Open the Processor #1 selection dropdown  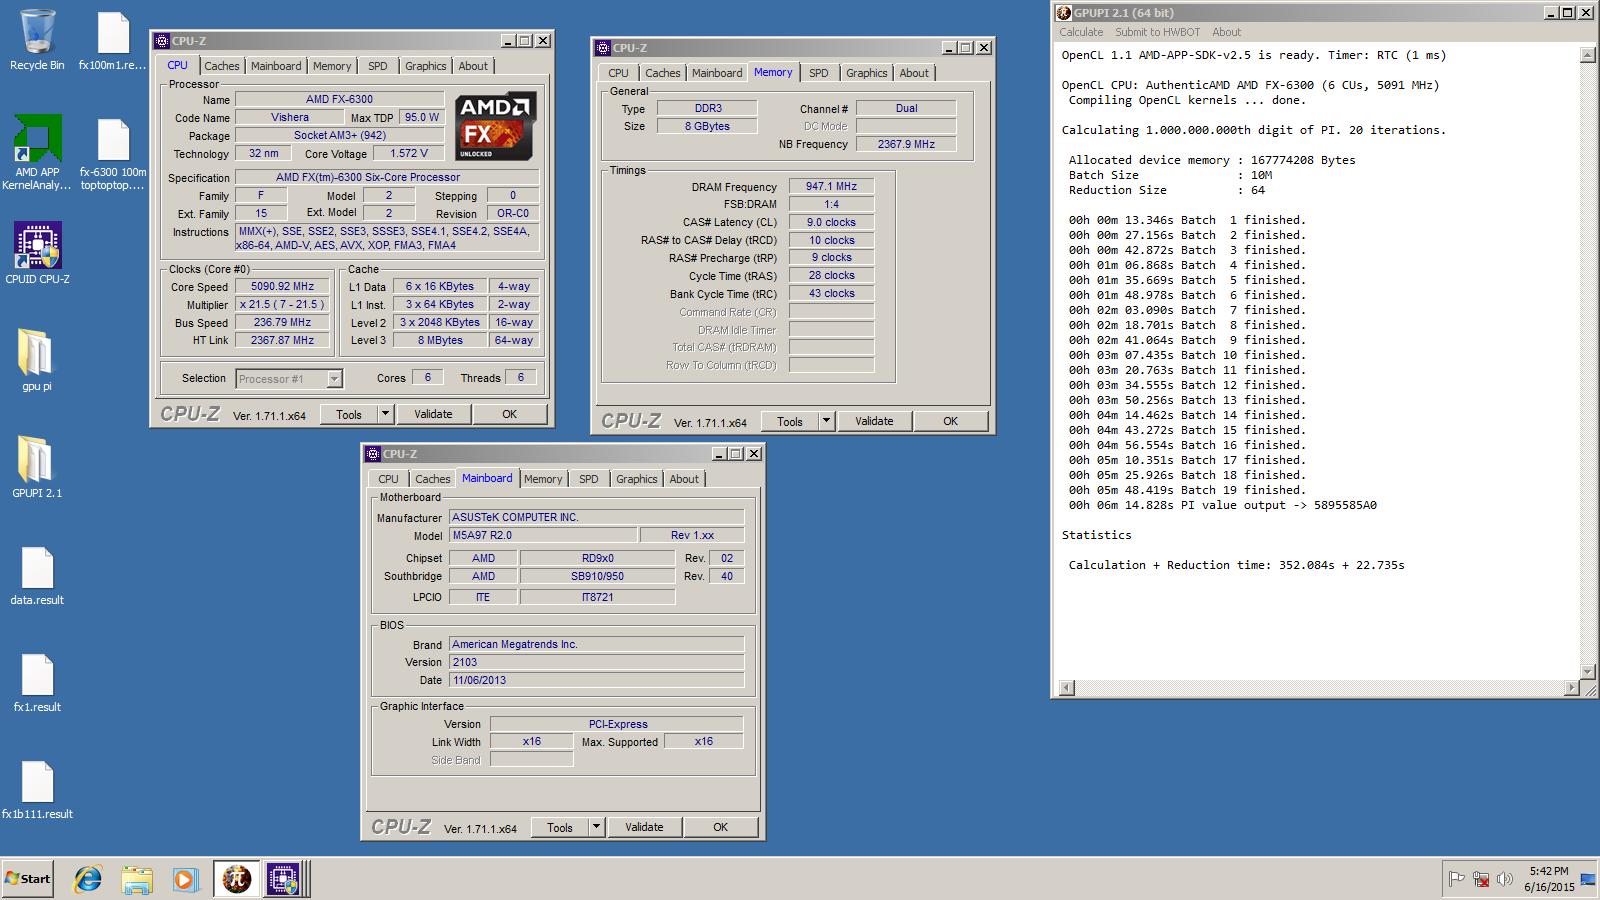click(334, 379)
